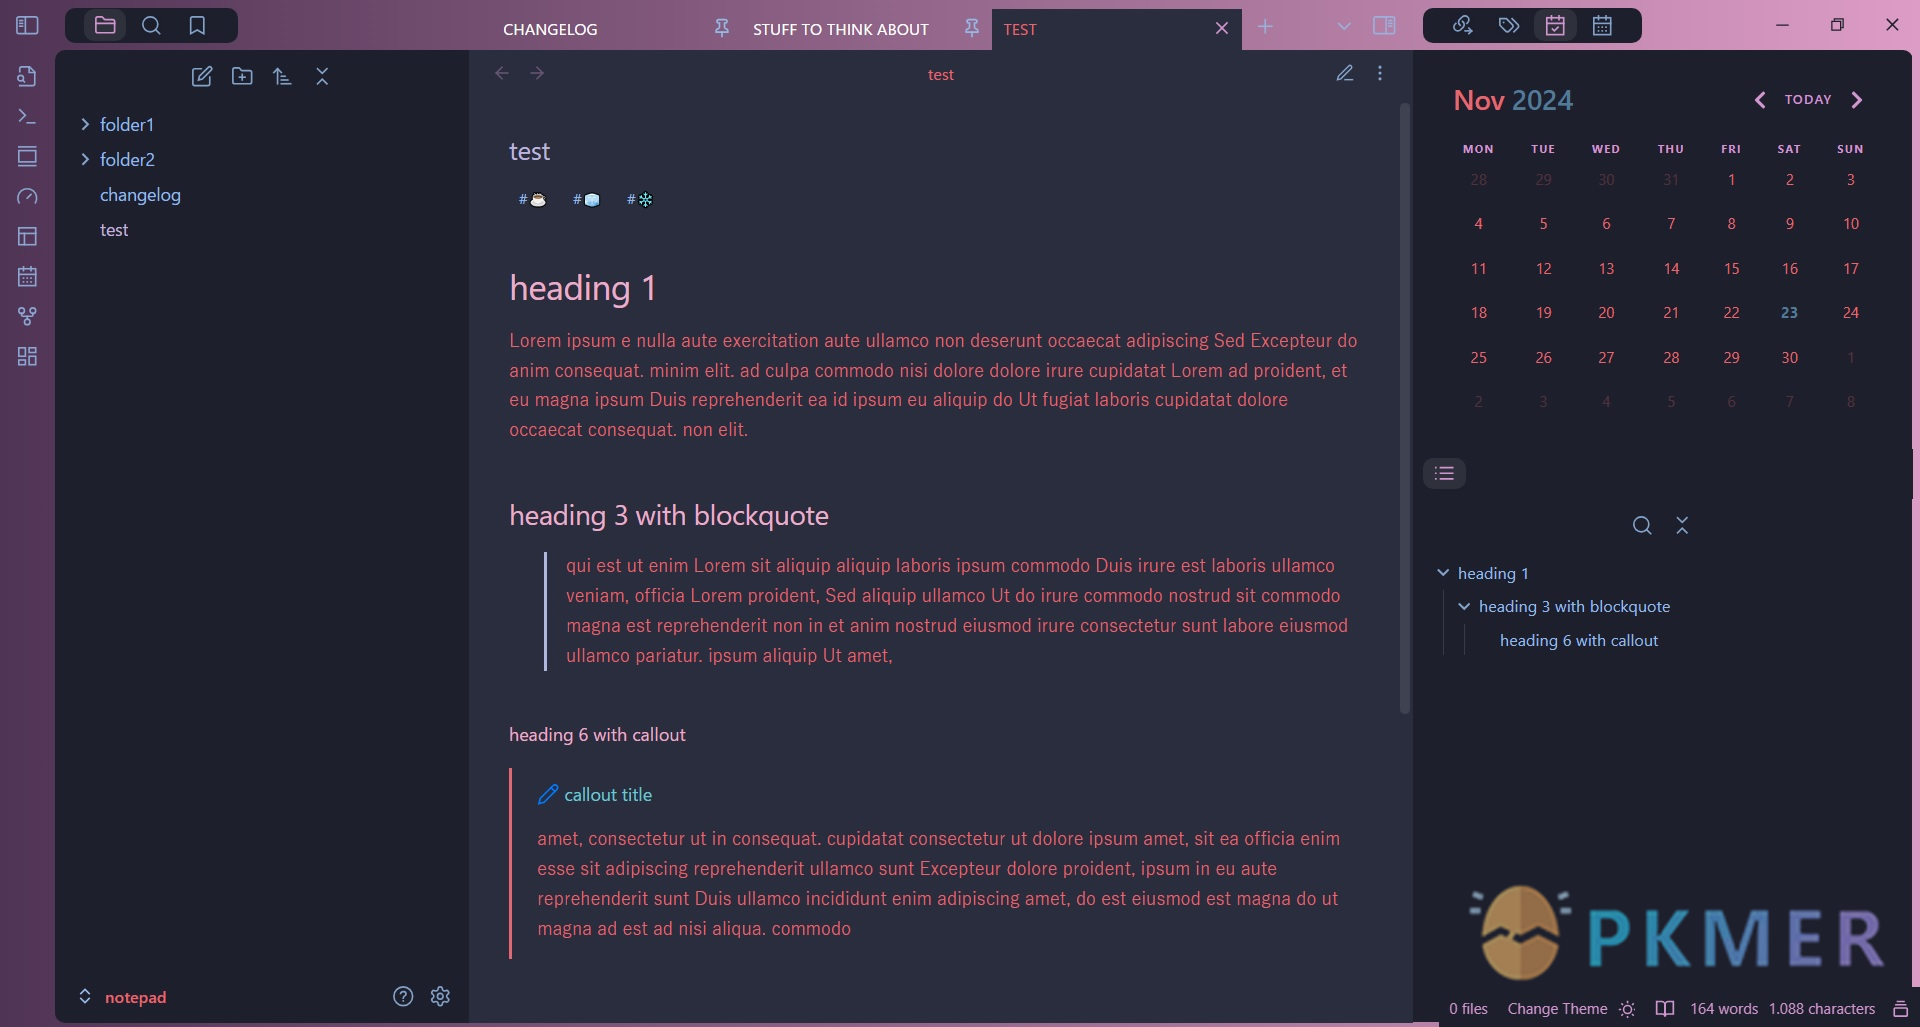Image resolution: width=1920 pixels, height=1027 pixels.
Task: Toggle the left sidebar visibility
Action: (x=27, y=26)
